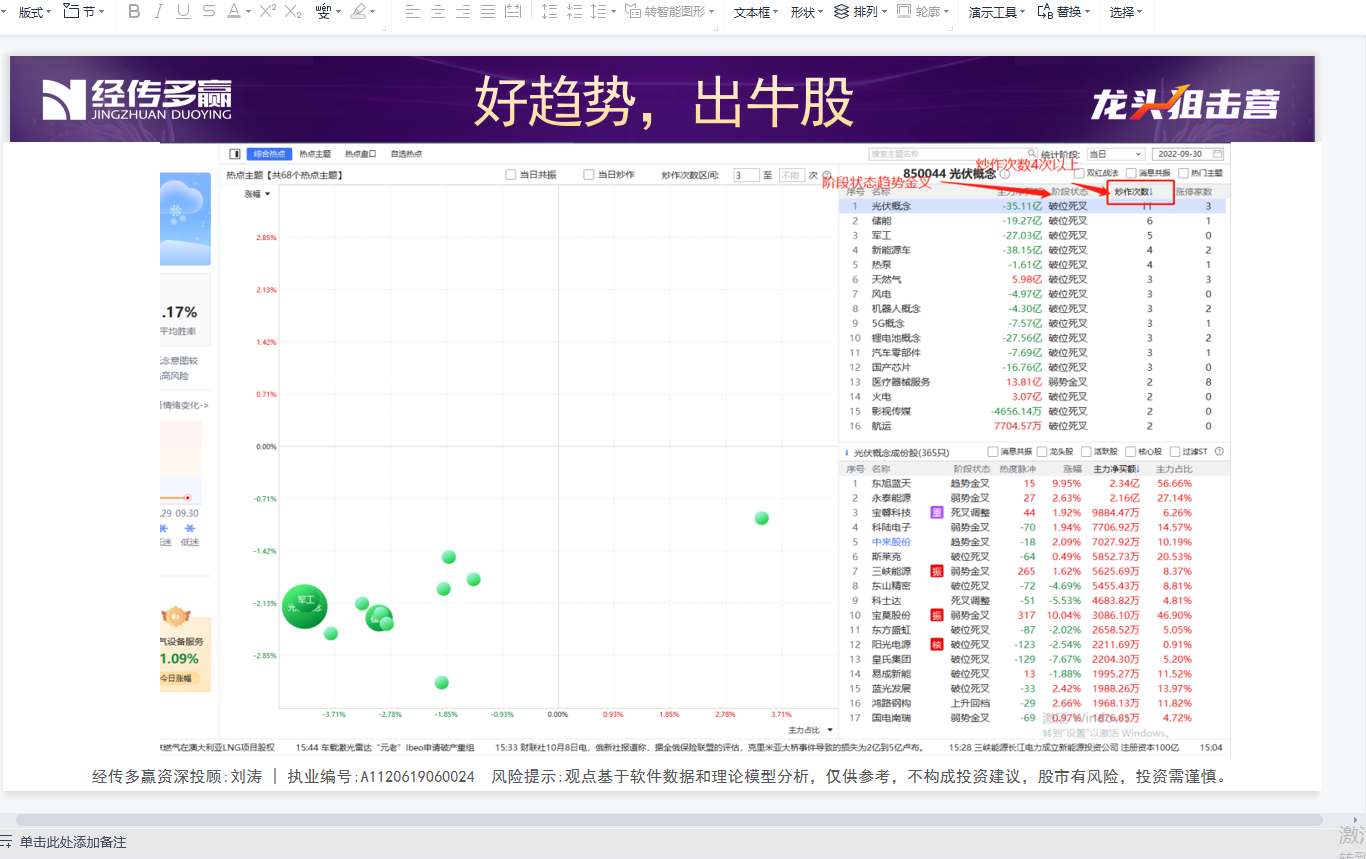Select the 天然气 theme row
Image resolution: width=1366 pixels, height=859 pixels.
[x=1032, y=280]
